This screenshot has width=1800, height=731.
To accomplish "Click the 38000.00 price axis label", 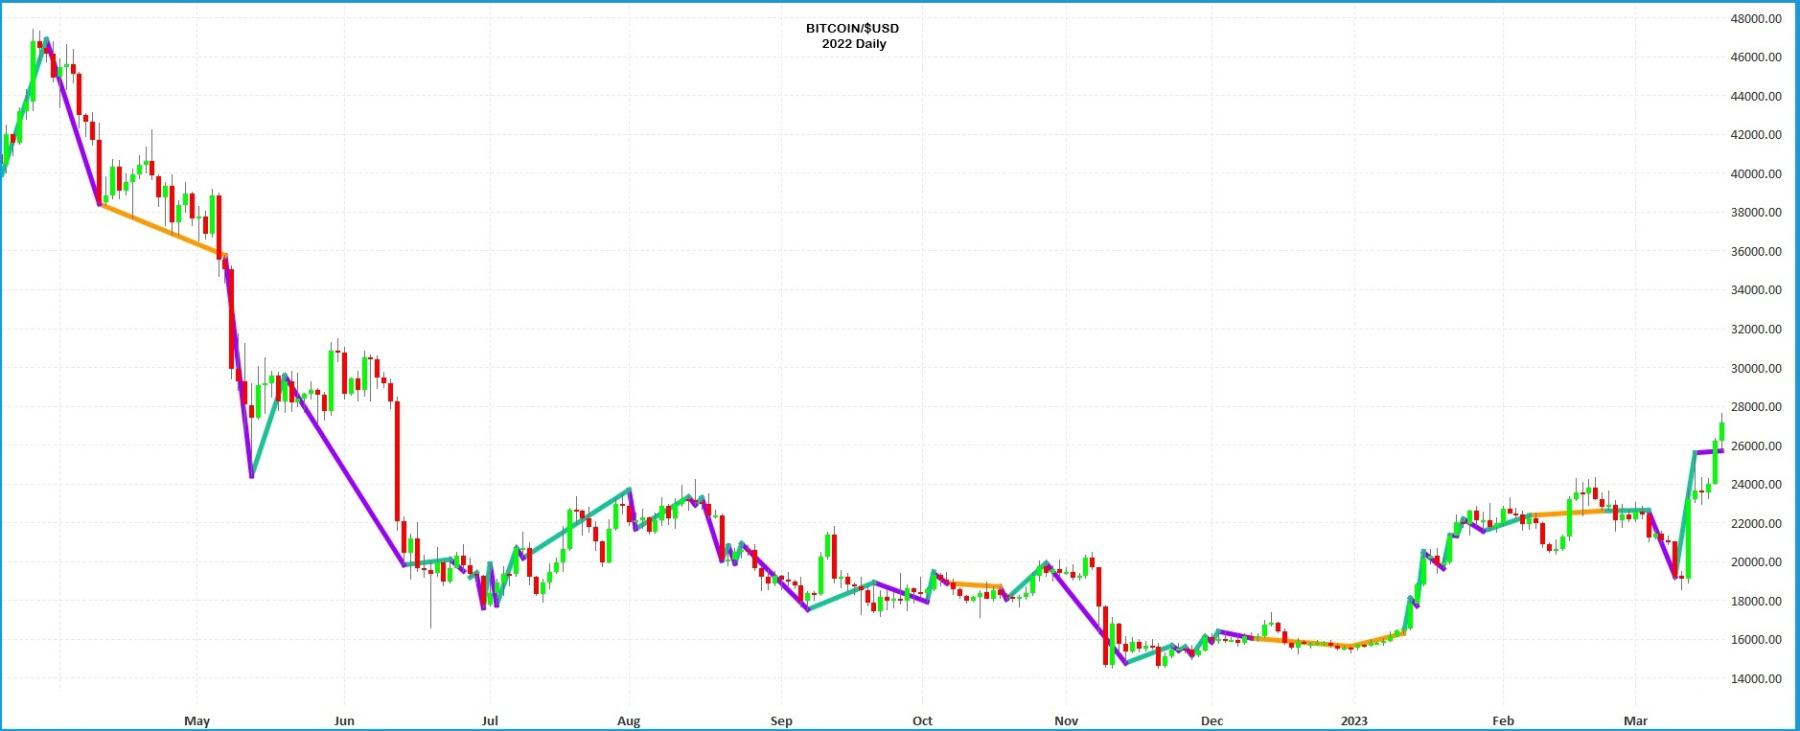I will coord(1755,213).
